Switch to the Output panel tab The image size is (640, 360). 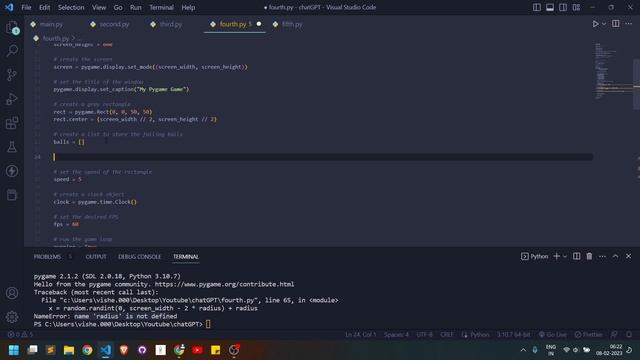(x=96, y=257)
